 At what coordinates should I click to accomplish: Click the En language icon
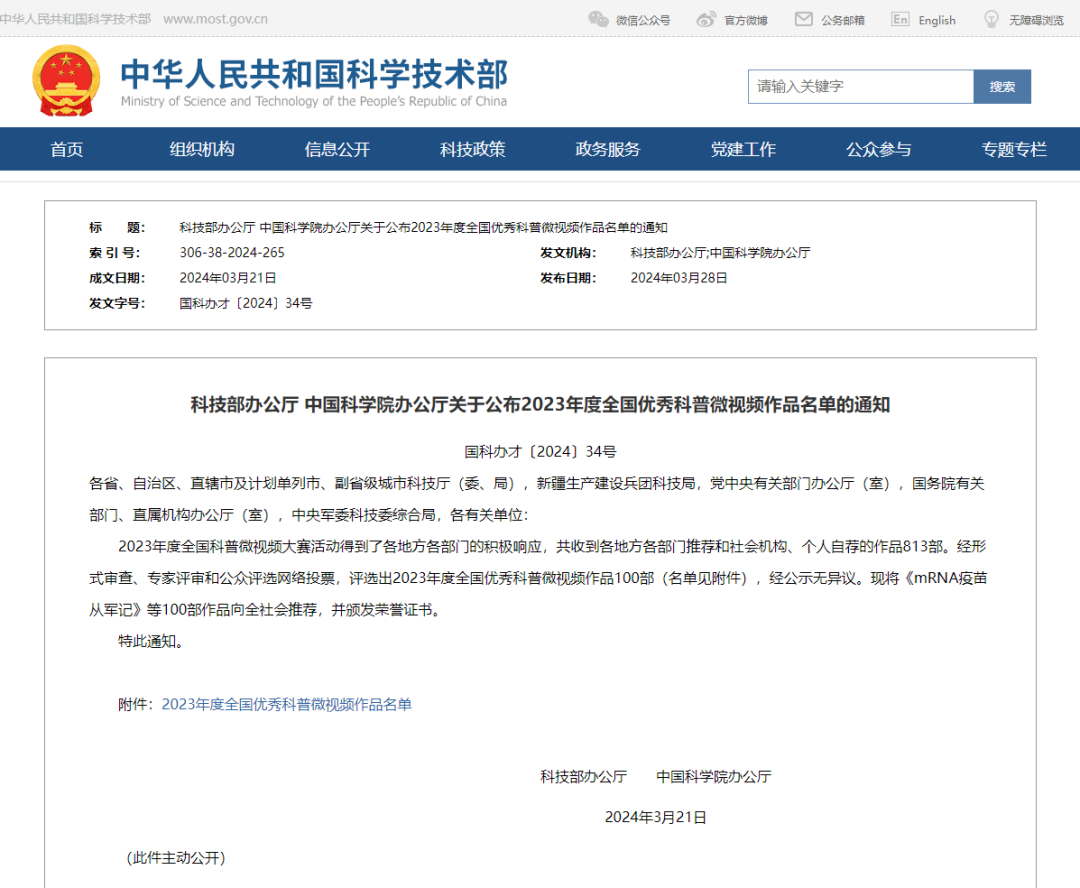(900, 19)
